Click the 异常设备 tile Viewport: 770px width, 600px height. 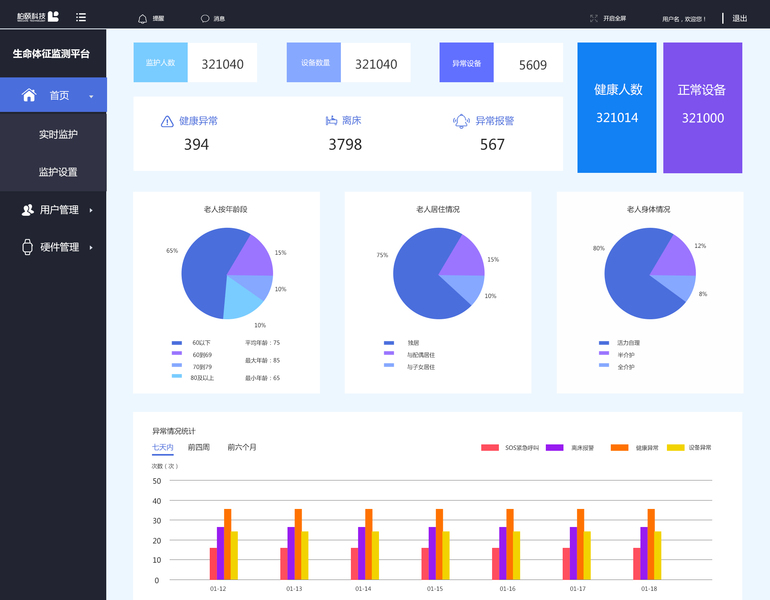(467, 62)
